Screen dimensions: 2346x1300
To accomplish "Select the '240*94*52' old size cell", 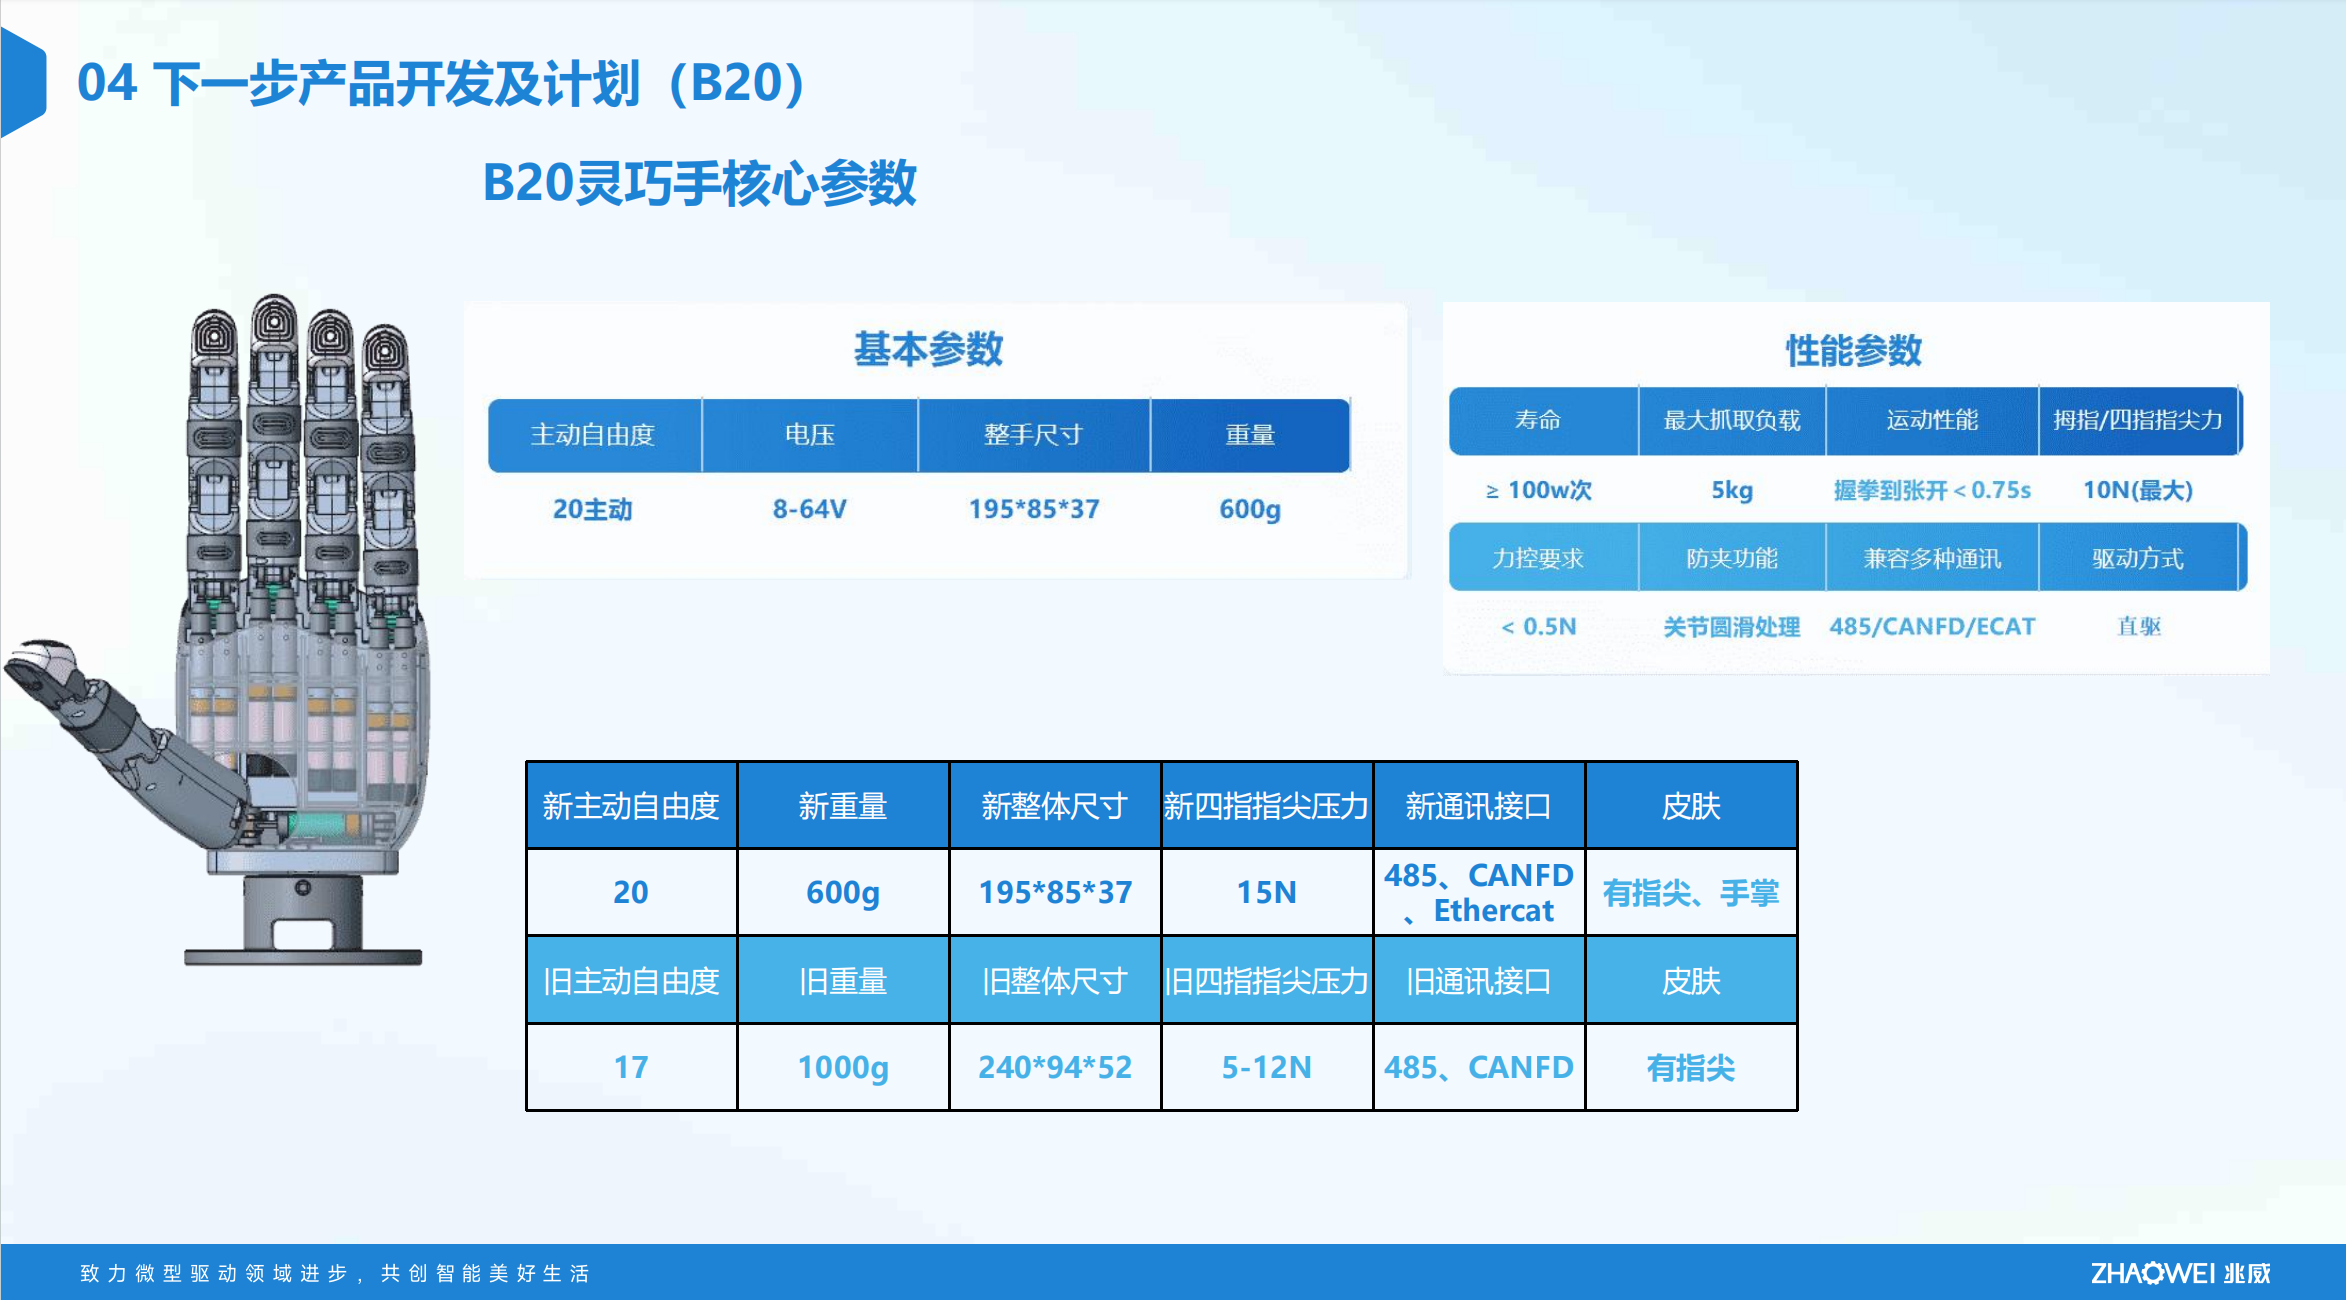I will pyautogui.click(x=1054, y=1067).
